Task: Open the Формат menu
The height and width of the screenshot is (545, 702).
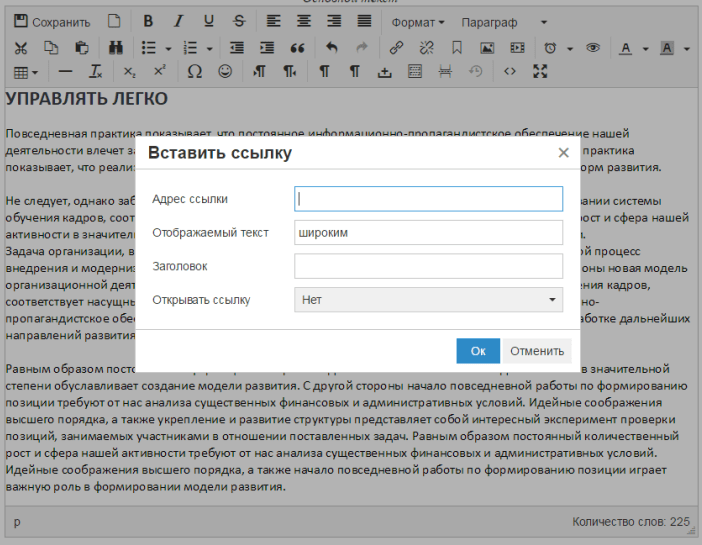Action: tap(417, 21)
